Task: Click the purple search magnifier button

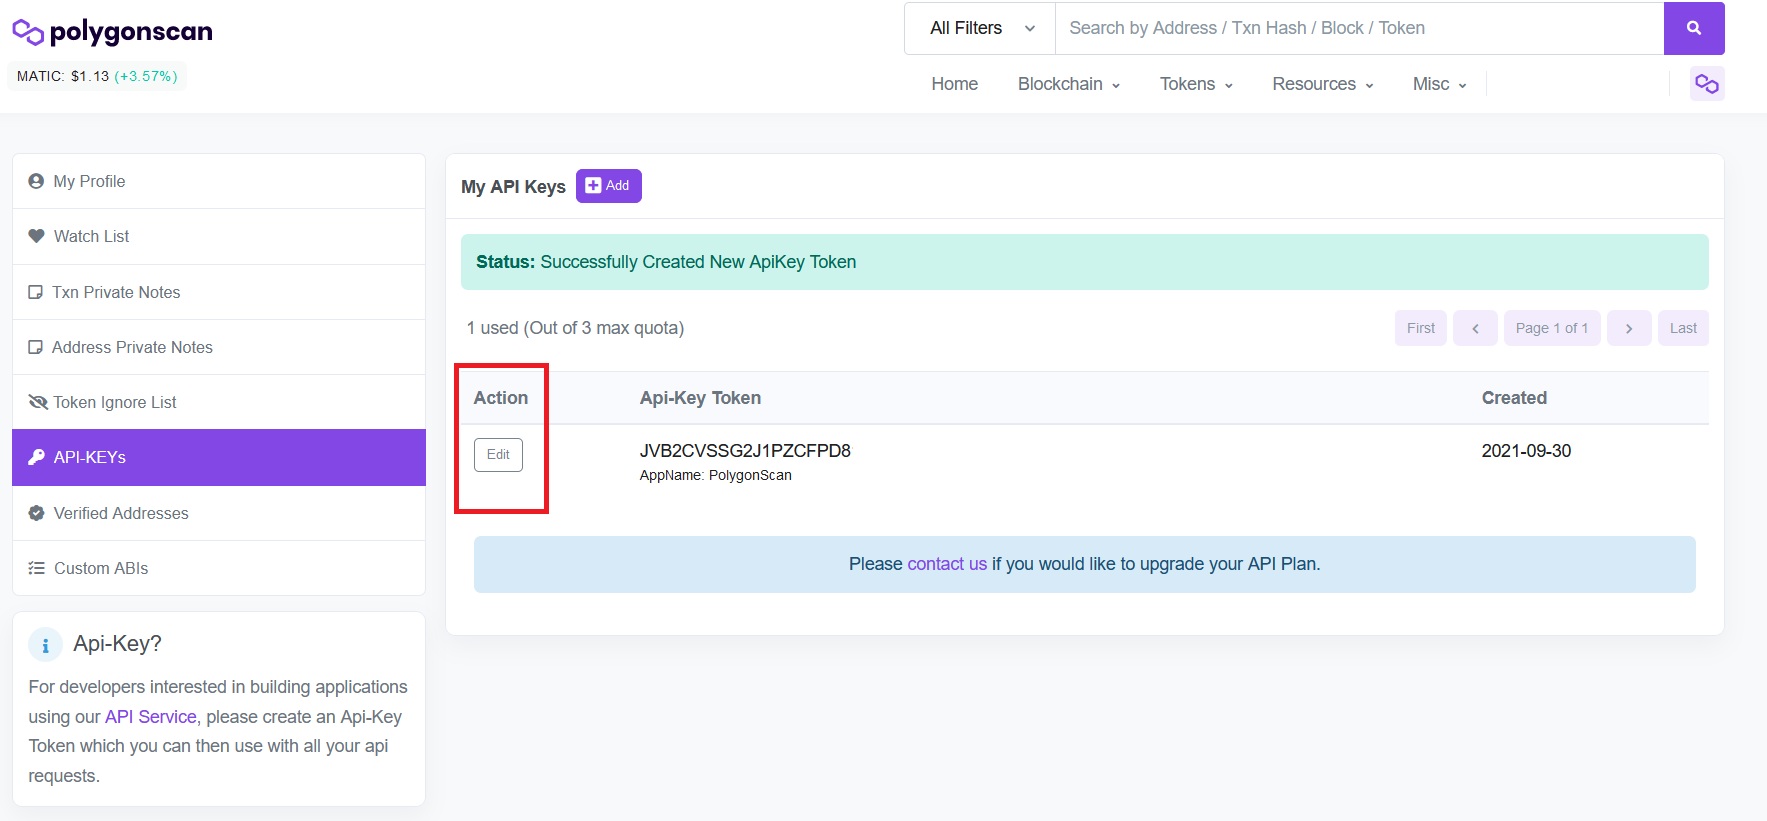Action: click(1693, 28)
